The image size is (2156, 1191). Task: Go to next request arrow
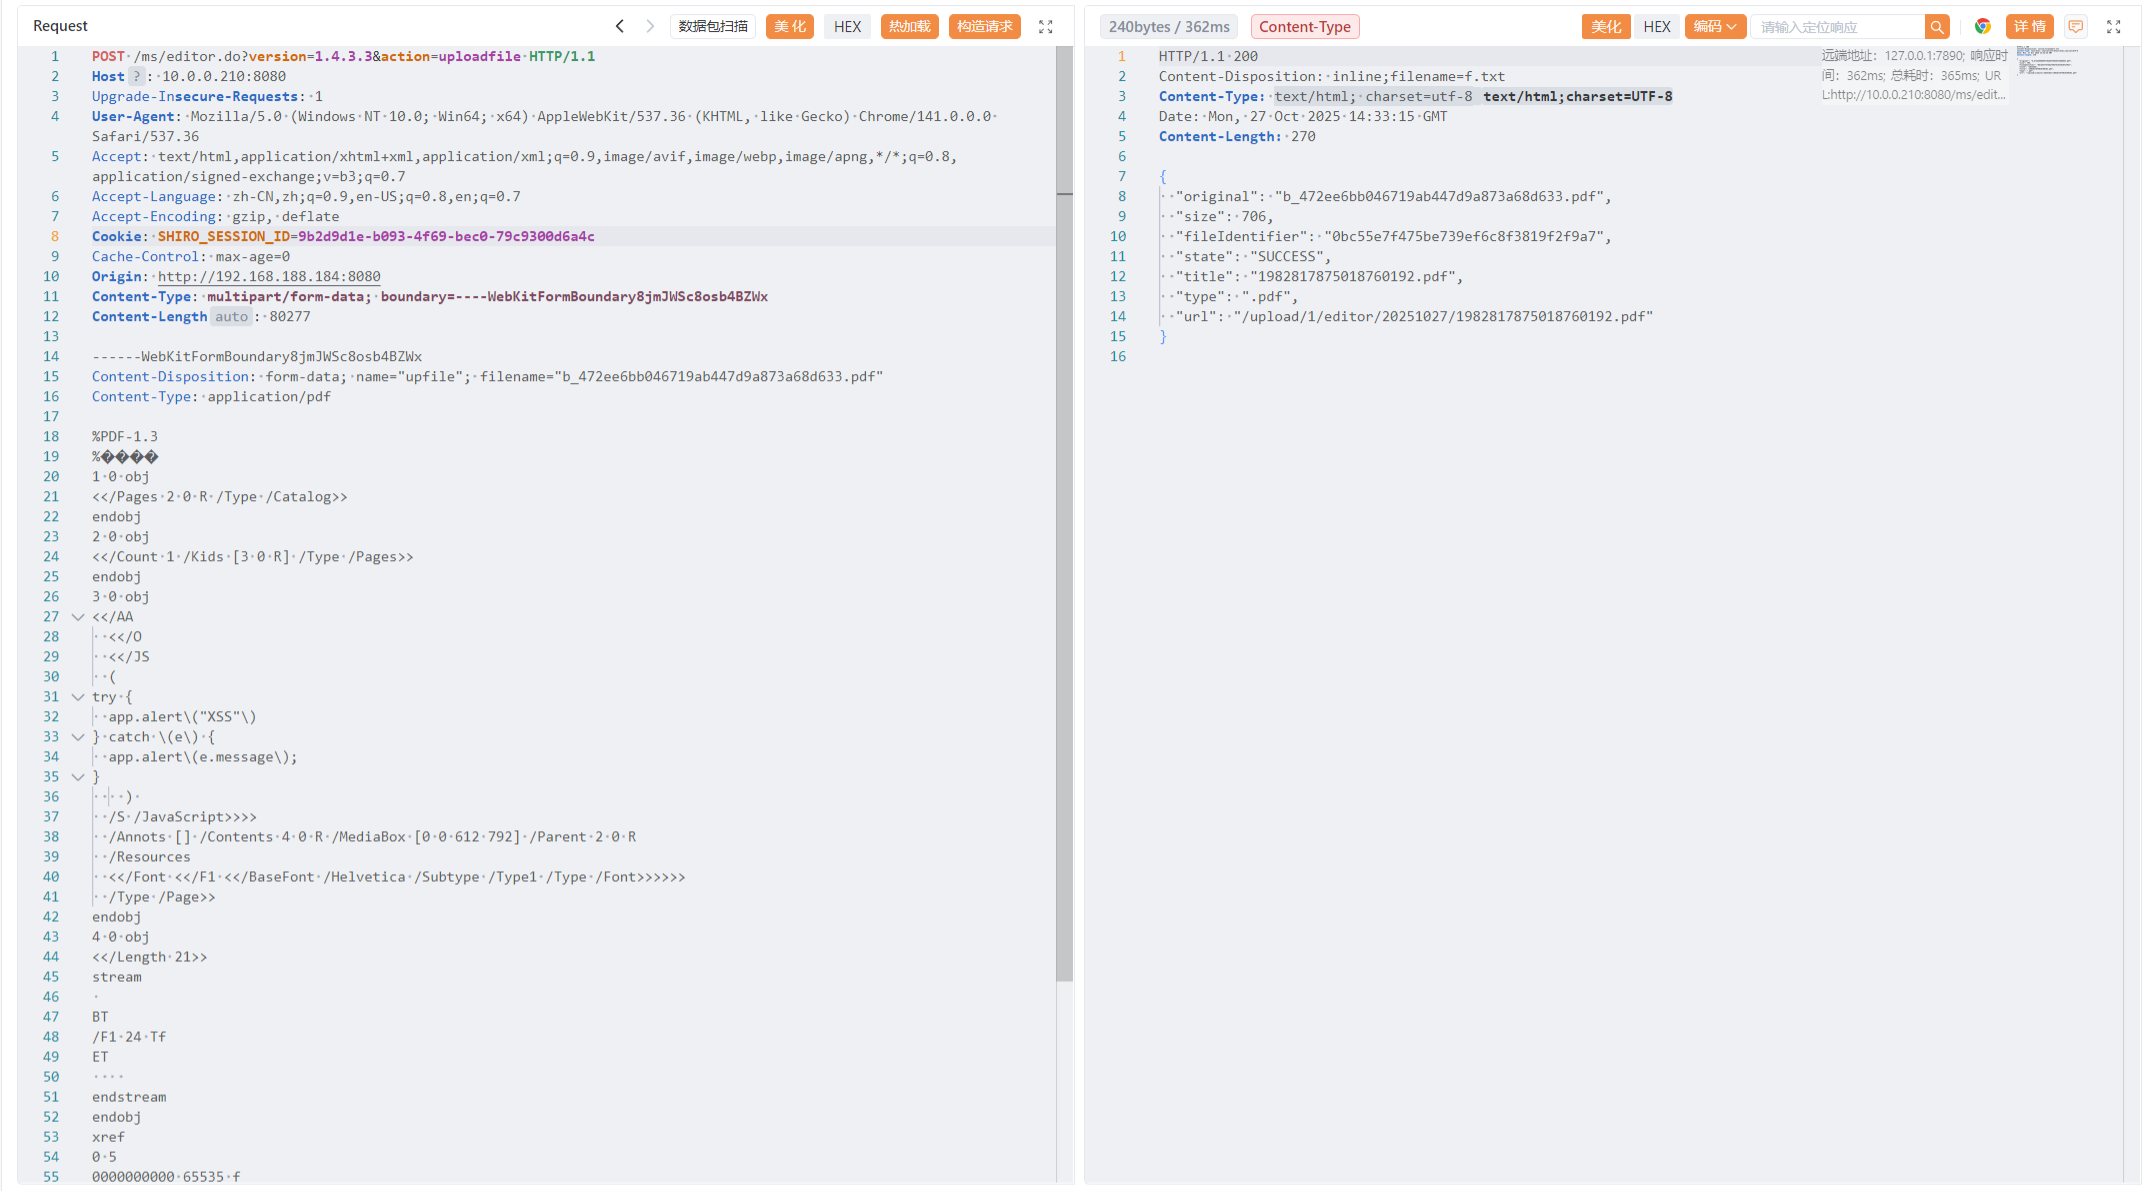tap(650, 27)
